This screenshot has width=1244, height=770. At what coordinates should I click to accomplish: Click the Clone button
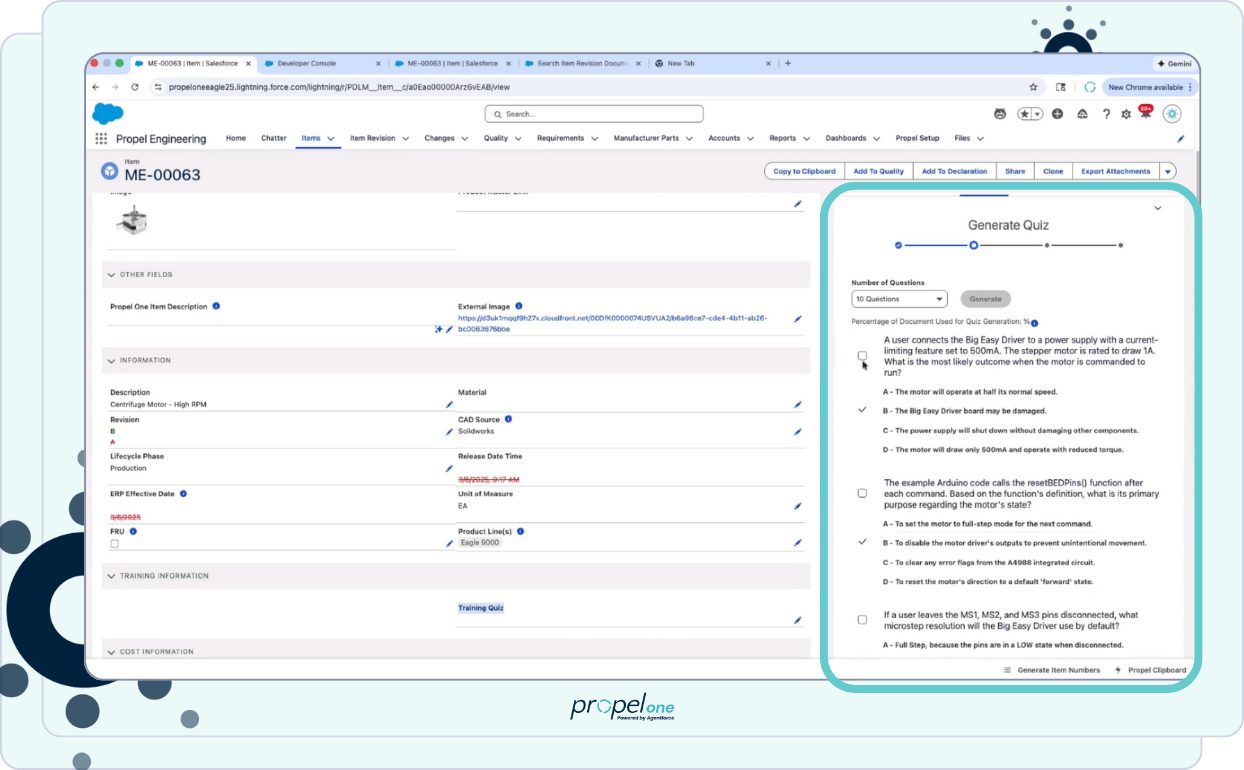[x=1053, y=171]
